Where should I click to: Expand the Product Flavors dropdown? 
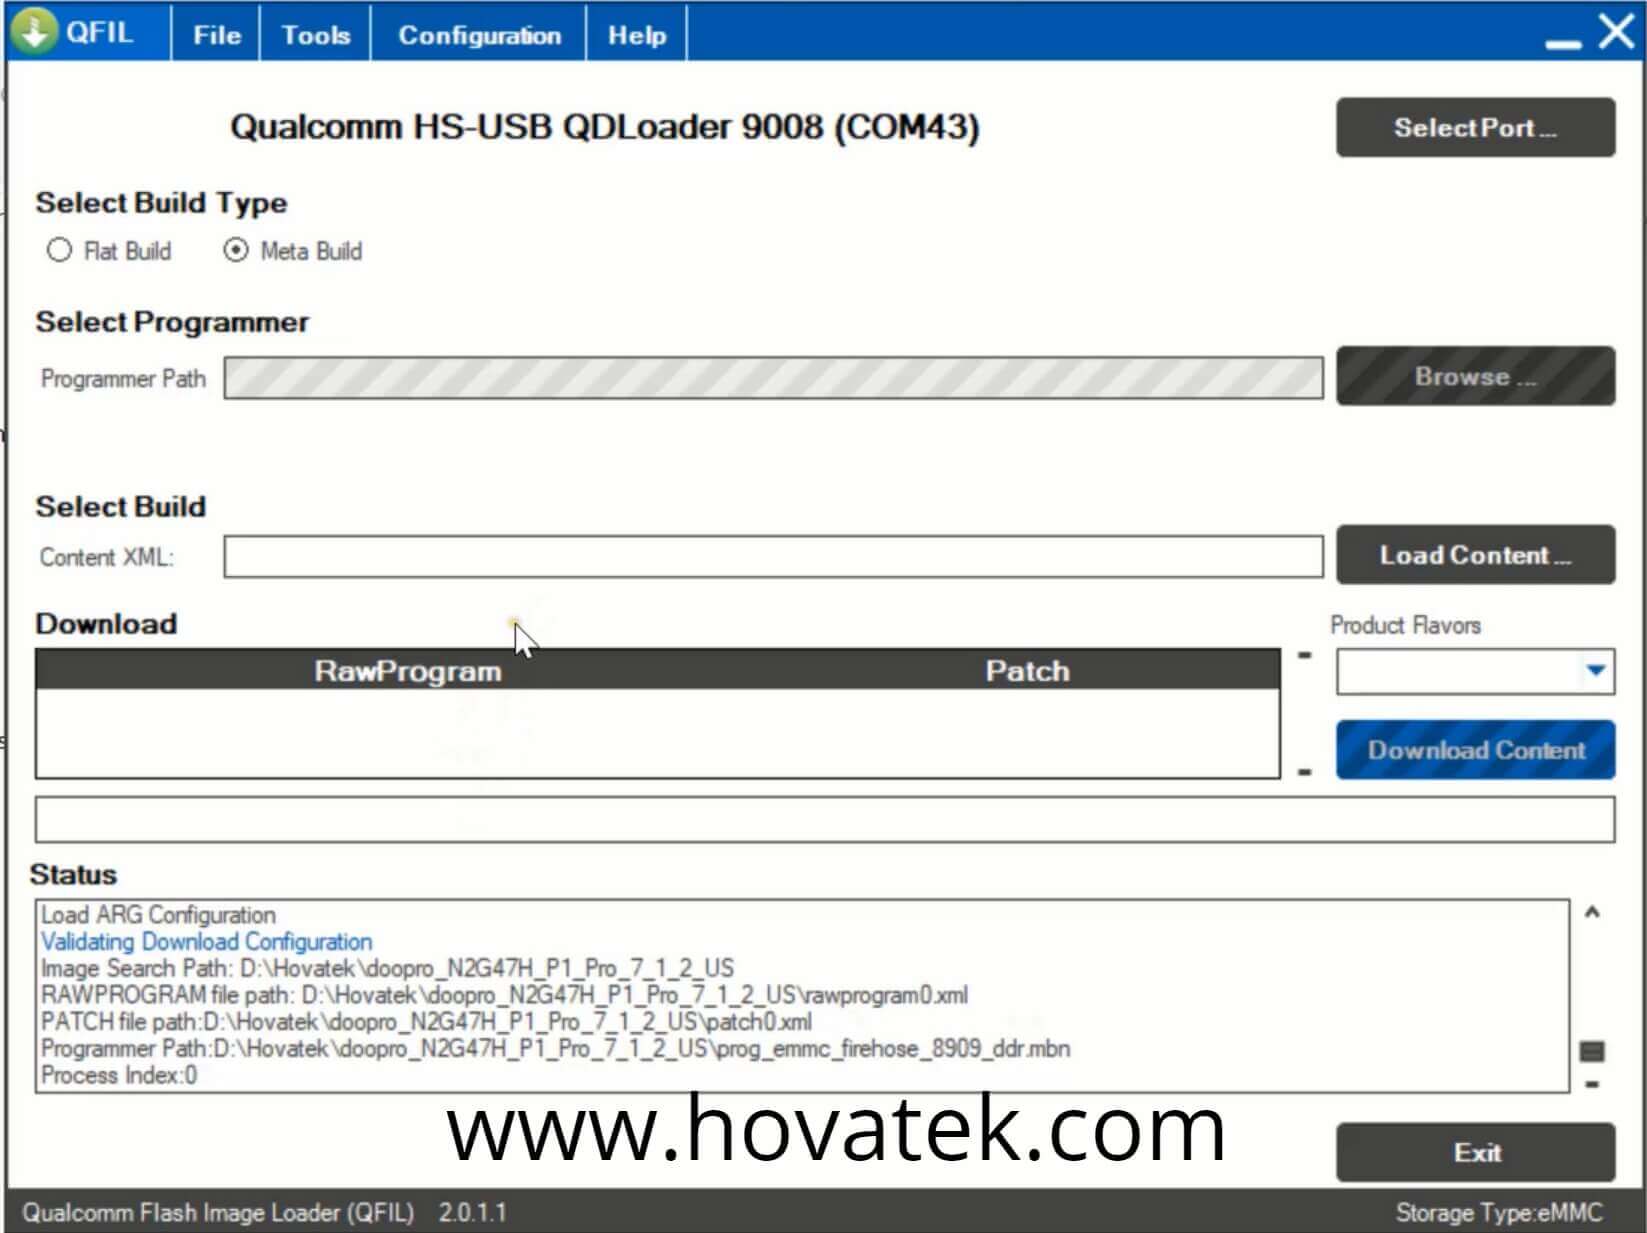(x=1596, y=671)
